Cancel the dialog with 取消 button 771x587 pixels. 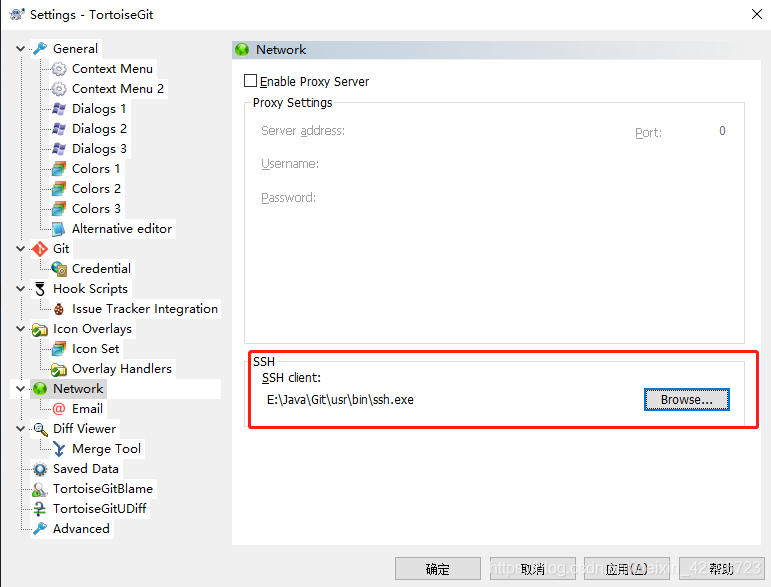(x=533, y=569)
